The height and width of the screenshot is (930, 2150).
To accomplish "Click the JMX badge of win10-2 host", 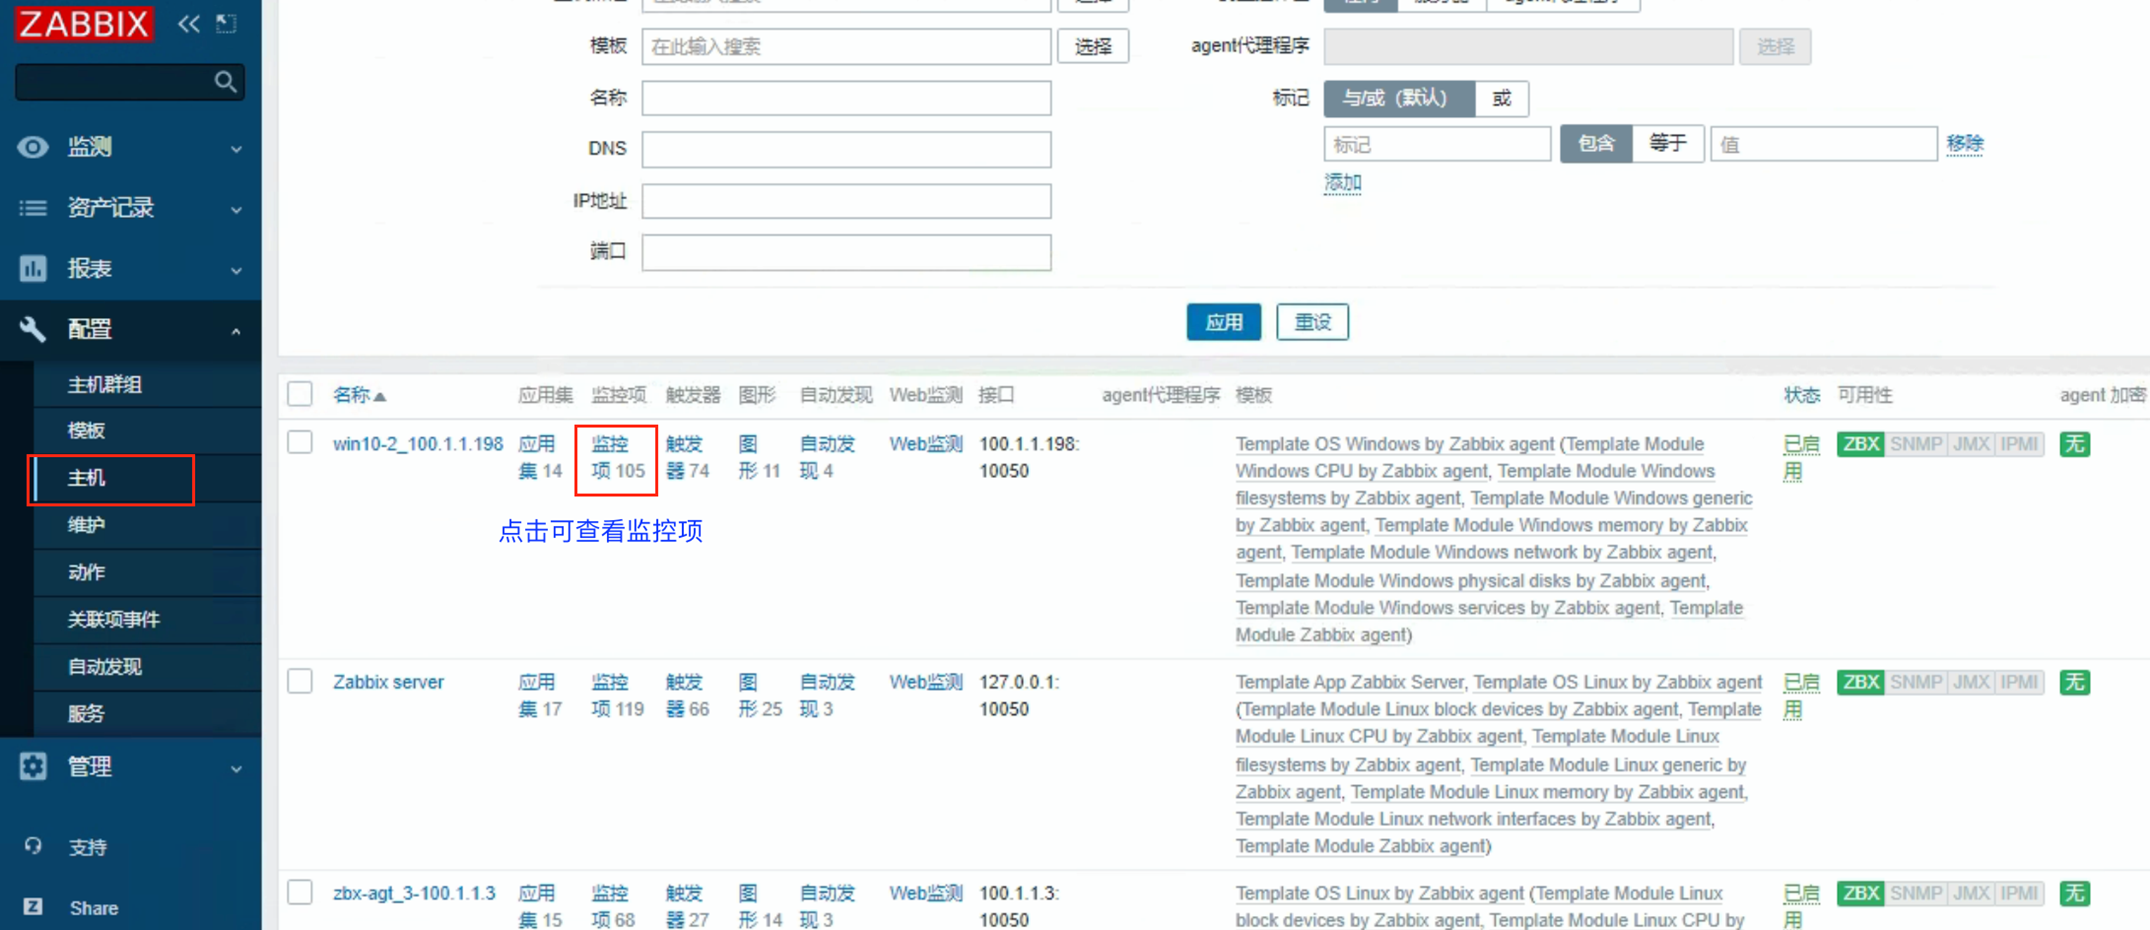I will [x=1971, y=444].
